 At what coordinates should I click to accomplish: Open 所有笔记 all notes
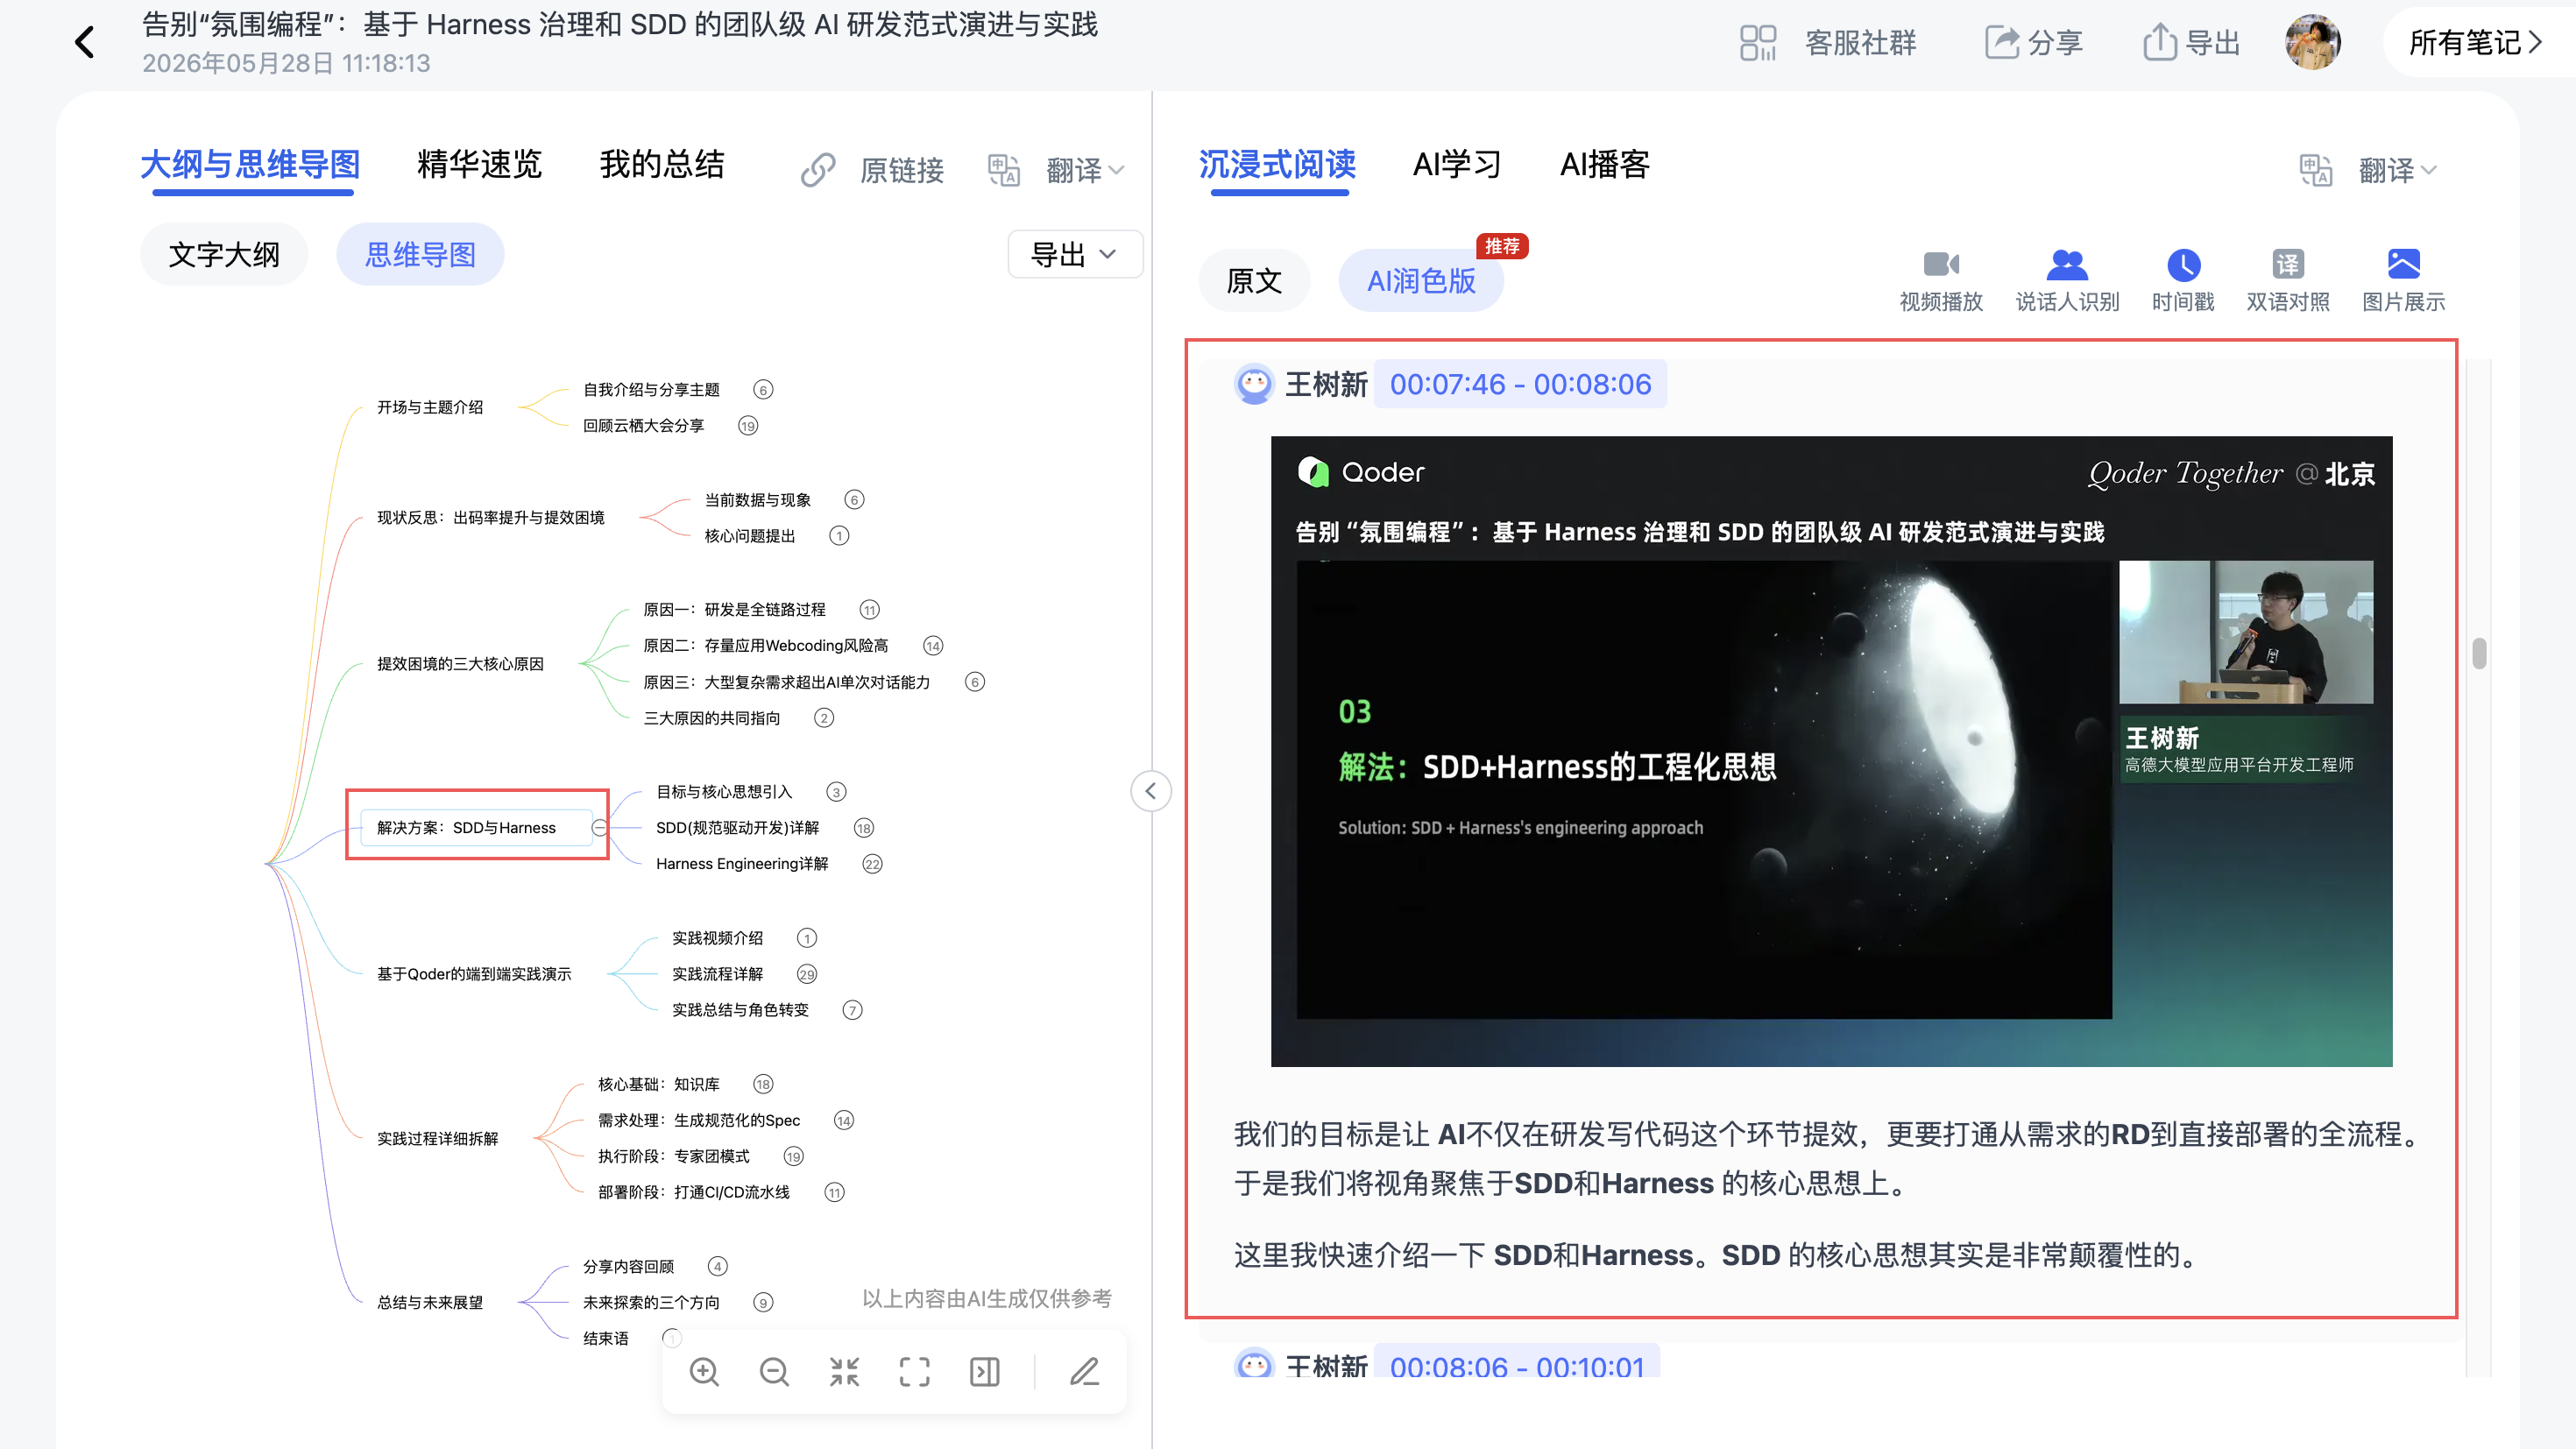click(2475, 42)
